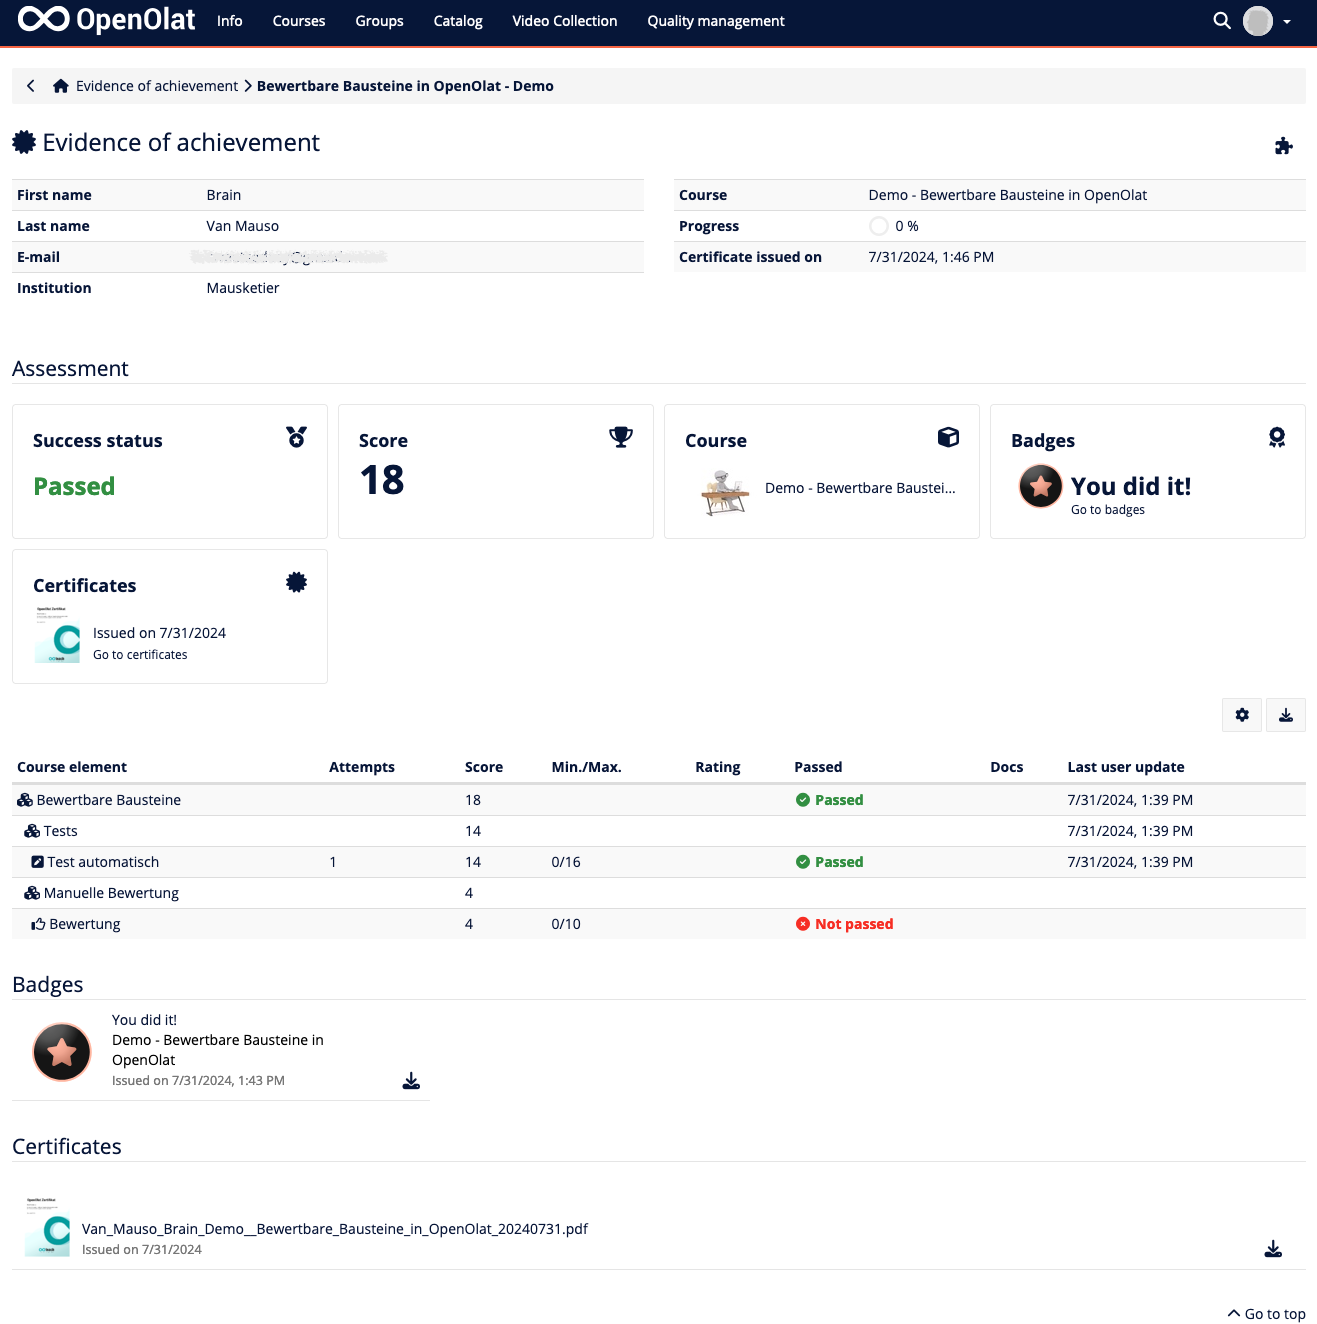The height and width of the screenshot is (1324, 1317).
Task: Download the assessment table
Action: pos(1286,715)
